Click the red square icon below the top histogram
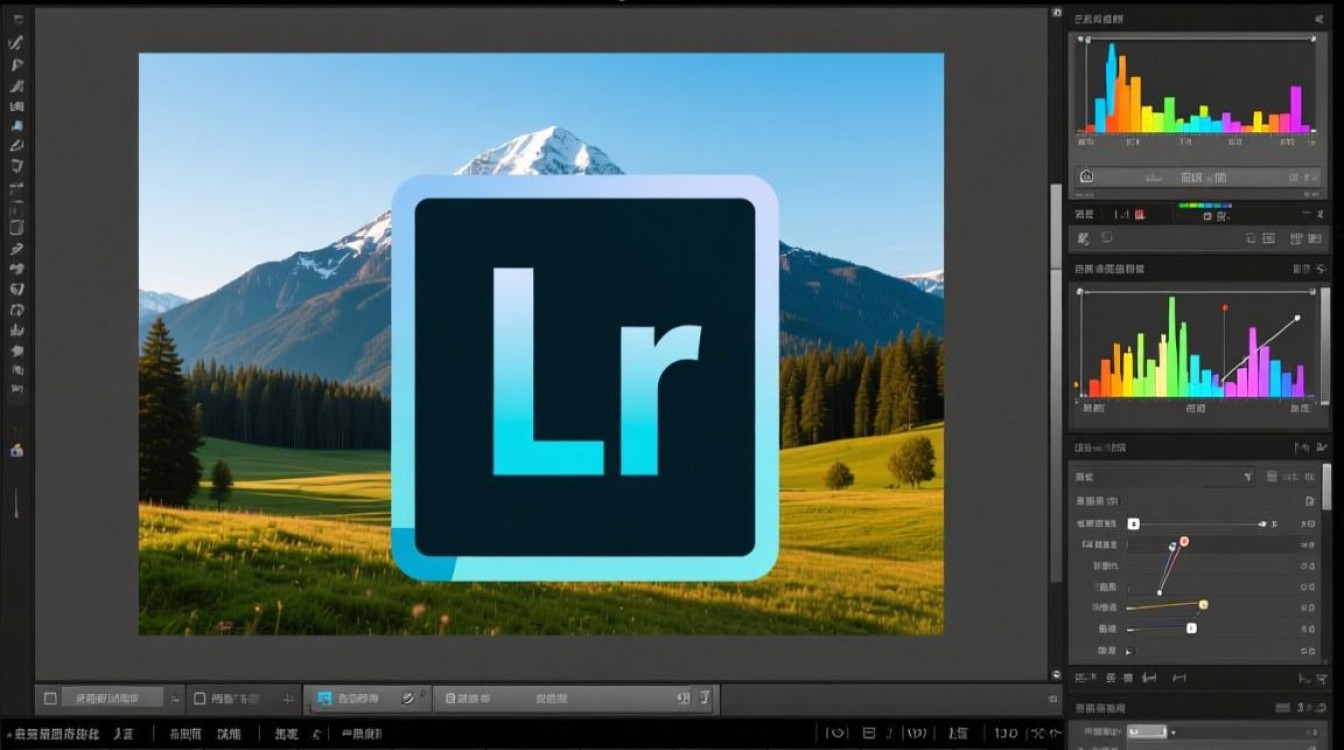 coord(1139,214)
